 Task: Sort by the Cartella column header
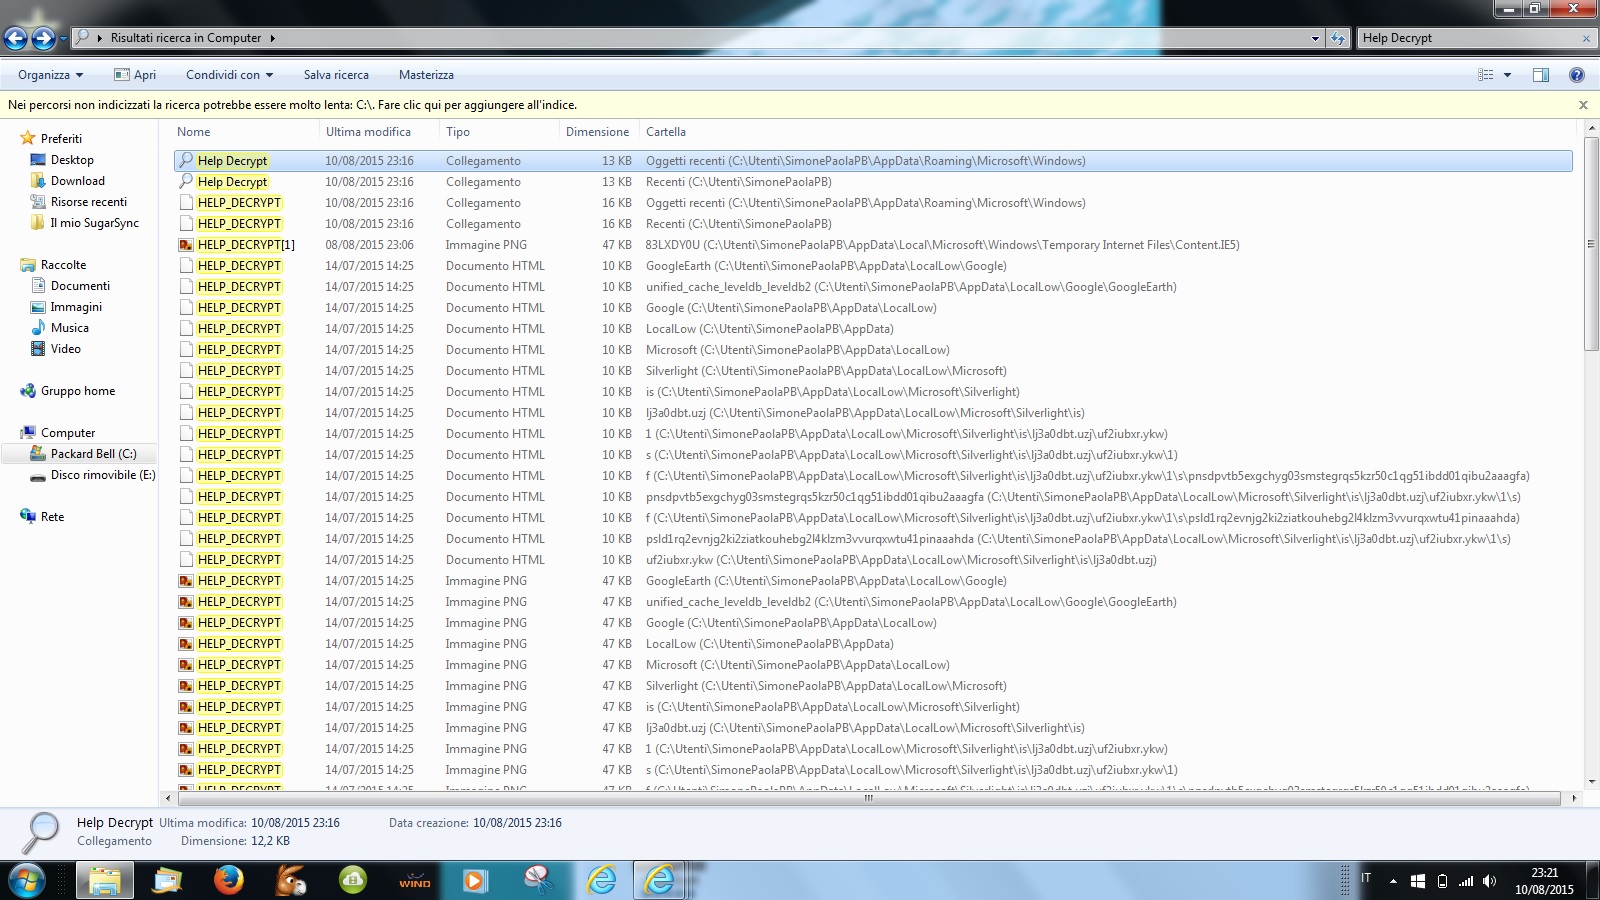(x=666, y=132)
